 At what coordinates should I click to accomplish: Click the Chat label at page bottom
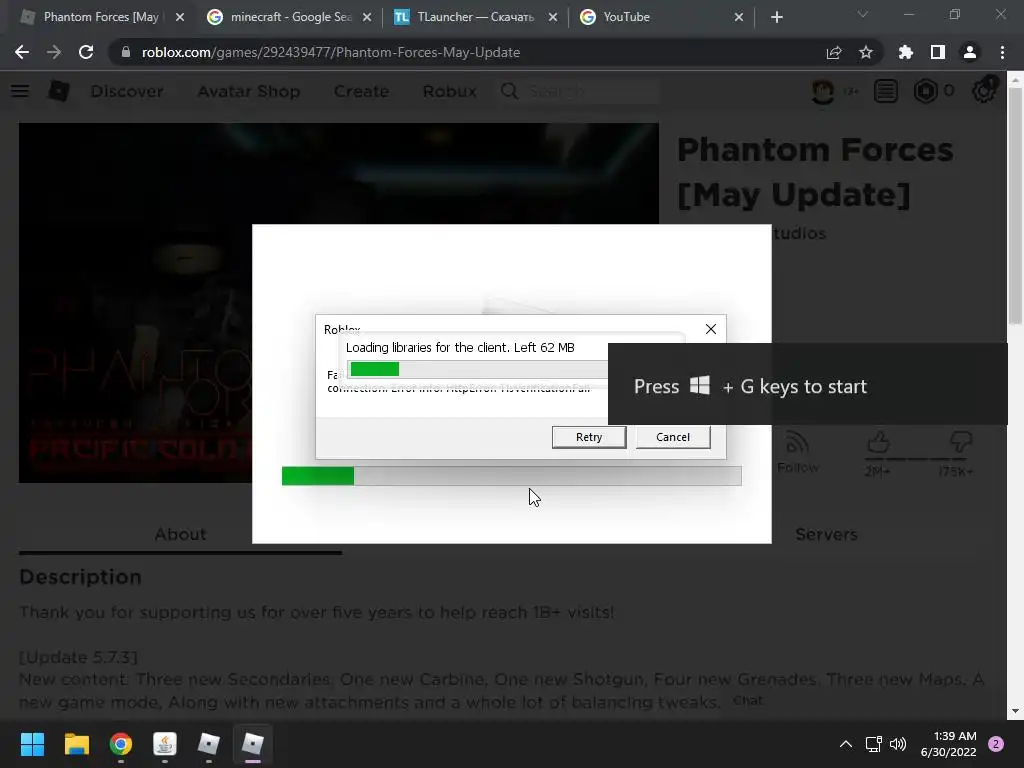coord(748,700)
